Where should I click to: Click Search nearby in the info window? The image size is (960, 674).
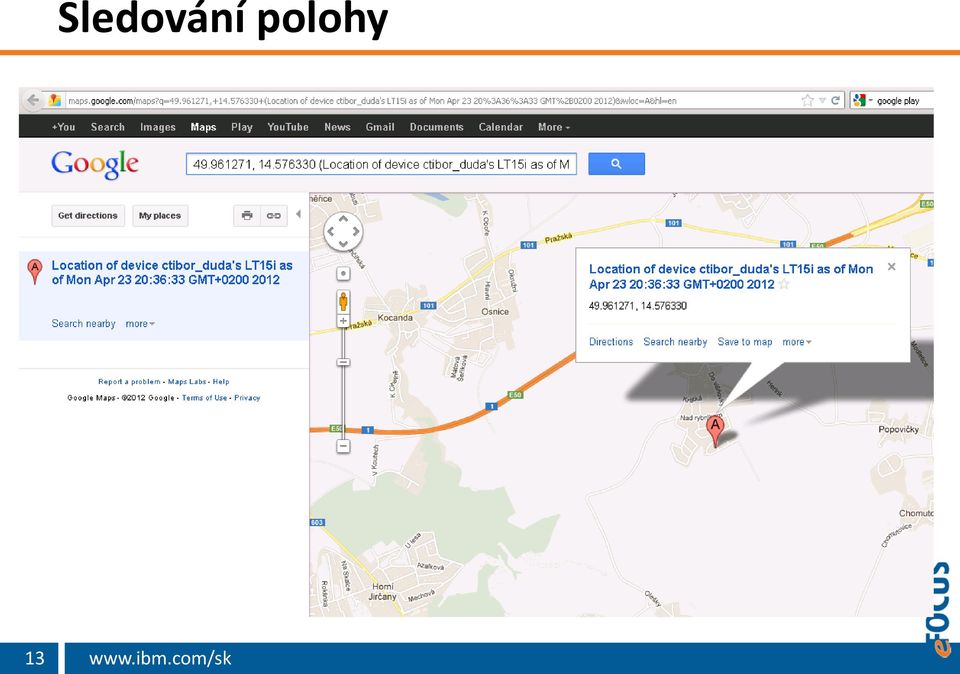coord(675,342)
